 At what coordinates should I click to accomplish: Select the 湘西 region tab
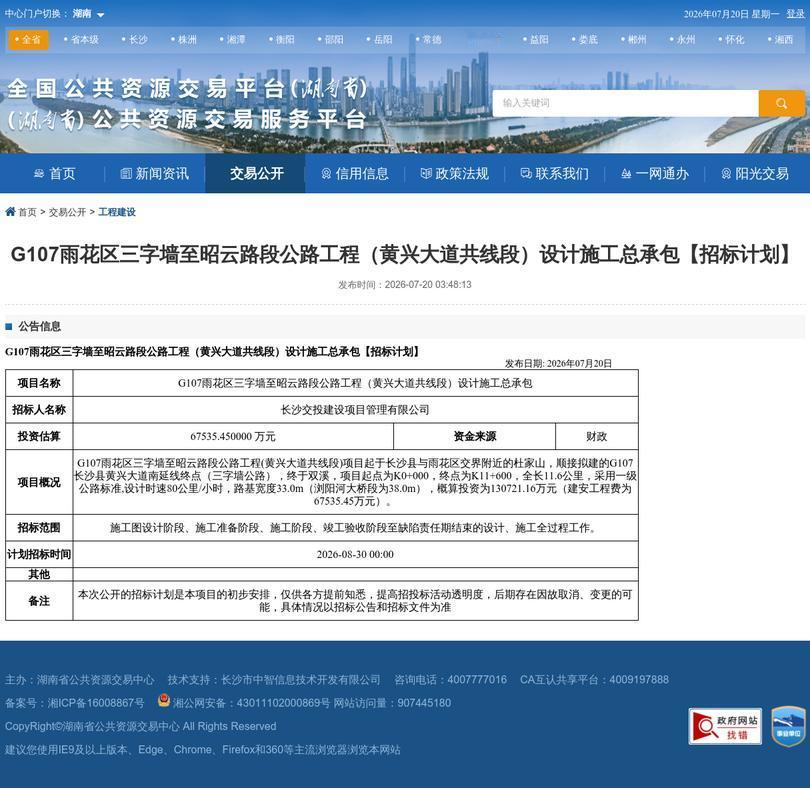click(780, 40)
